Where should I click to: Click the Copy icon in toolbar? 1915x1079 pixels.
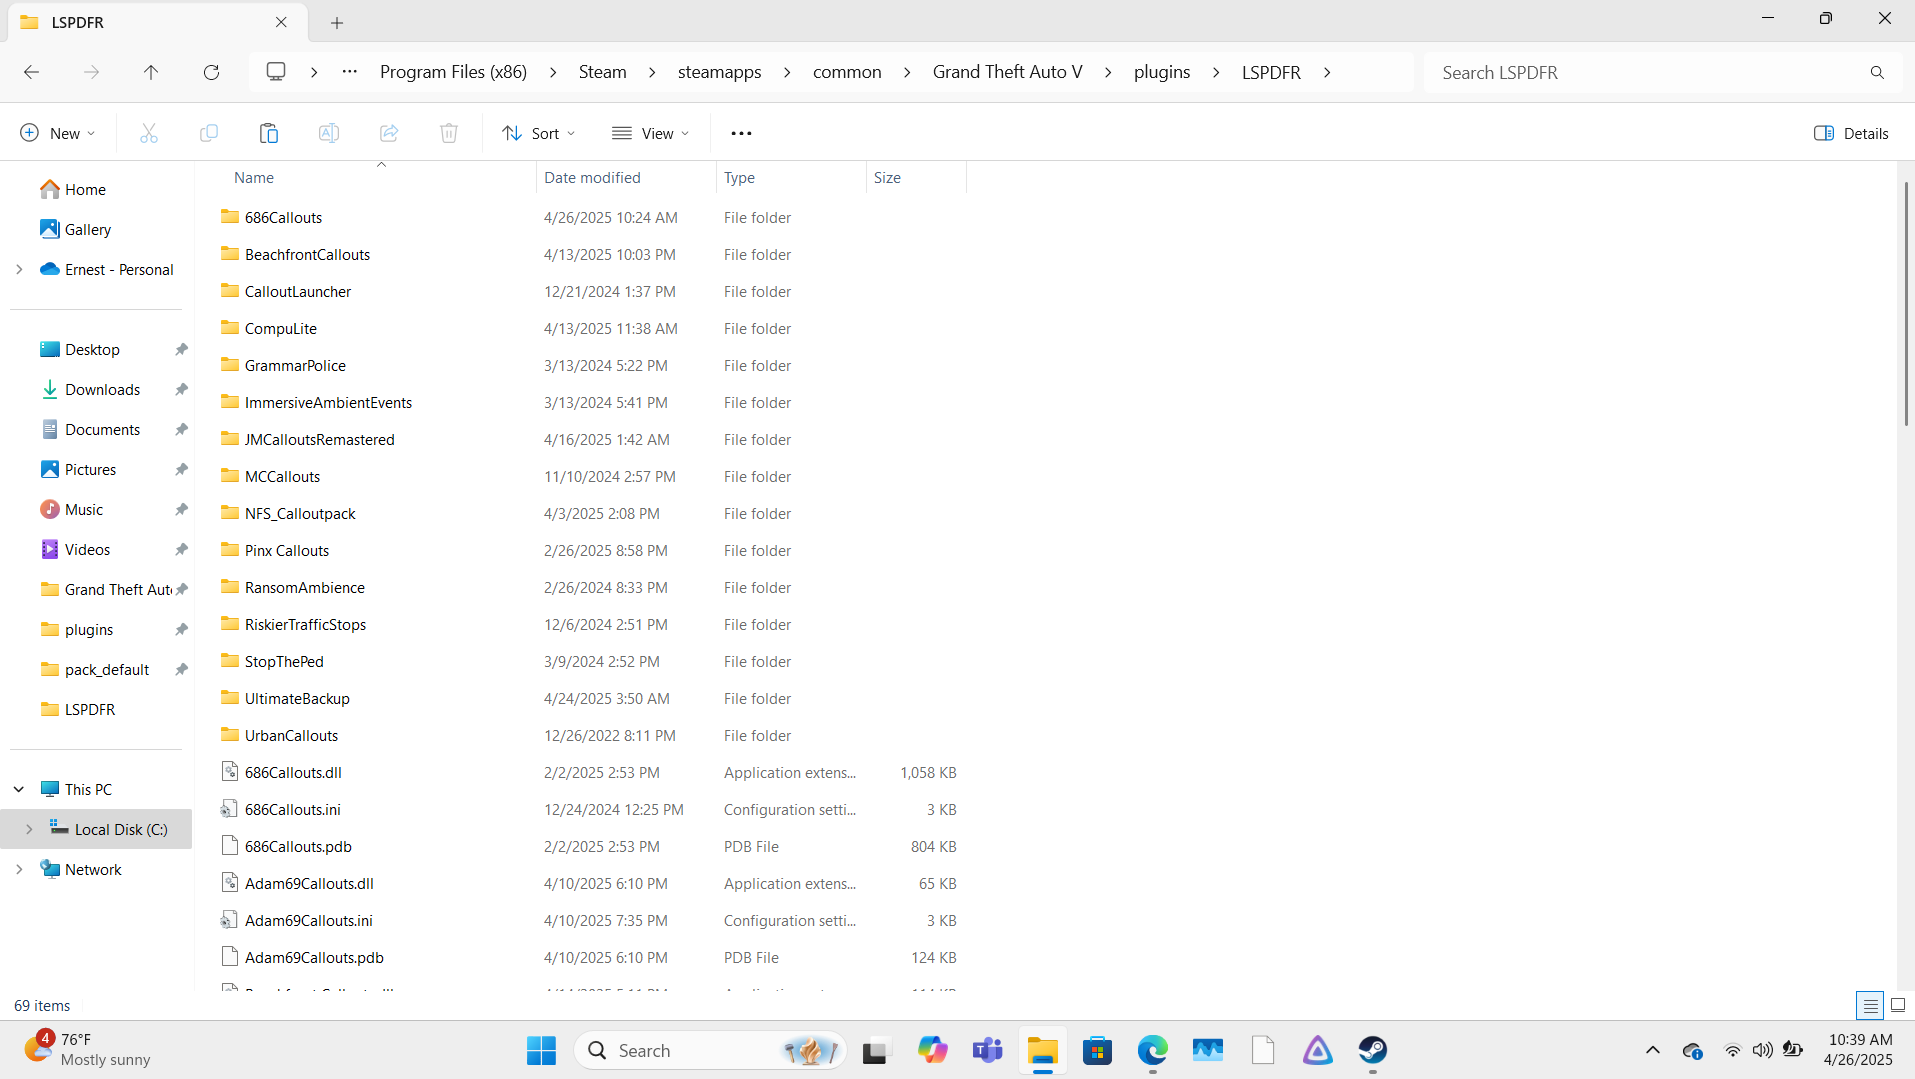(209, 133)
